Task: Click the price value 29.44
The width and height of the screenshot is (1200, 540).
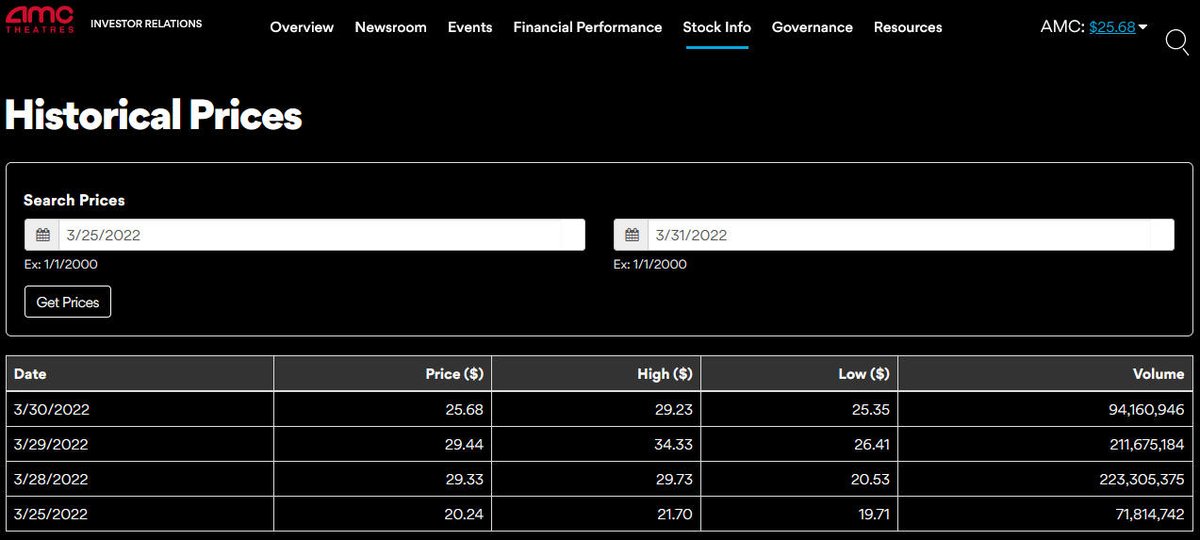Action: (x=464, y=444)
